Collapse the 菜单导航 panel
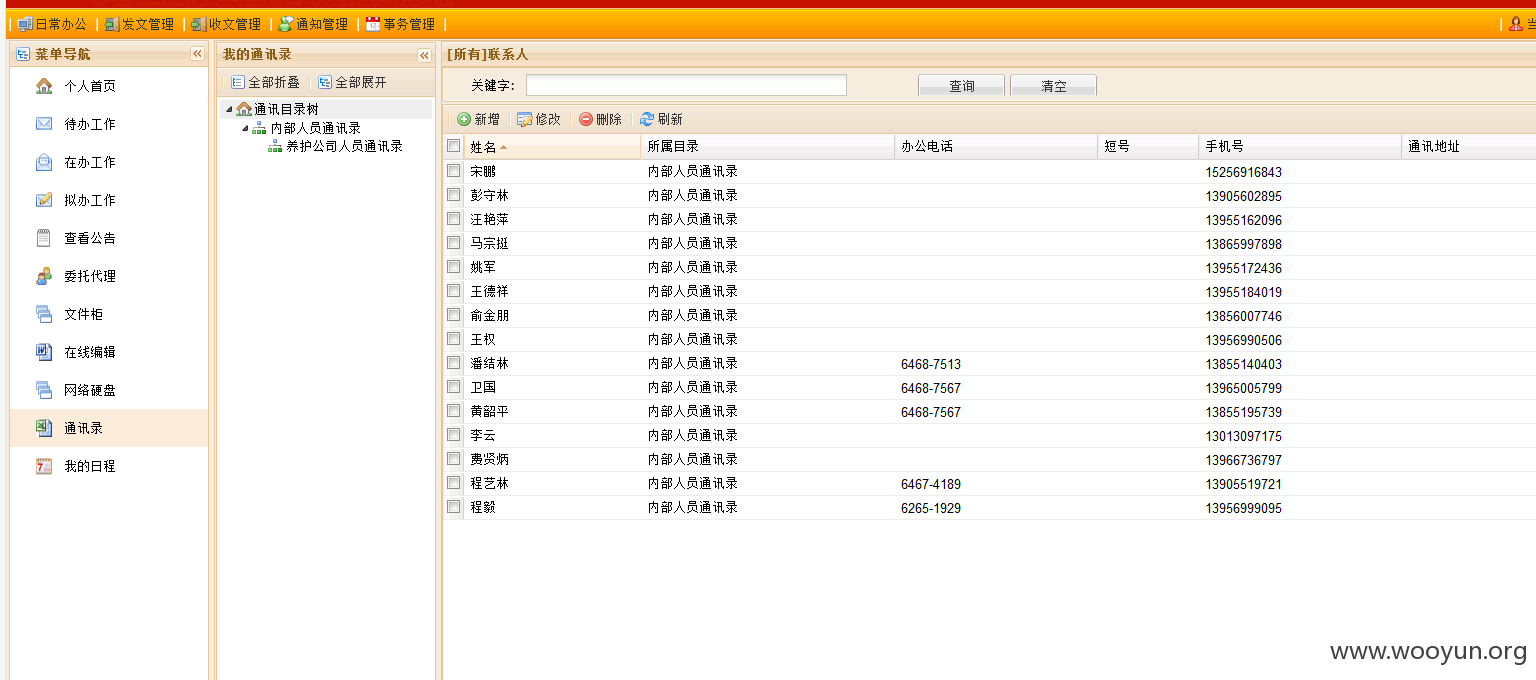 pos(197,53)
